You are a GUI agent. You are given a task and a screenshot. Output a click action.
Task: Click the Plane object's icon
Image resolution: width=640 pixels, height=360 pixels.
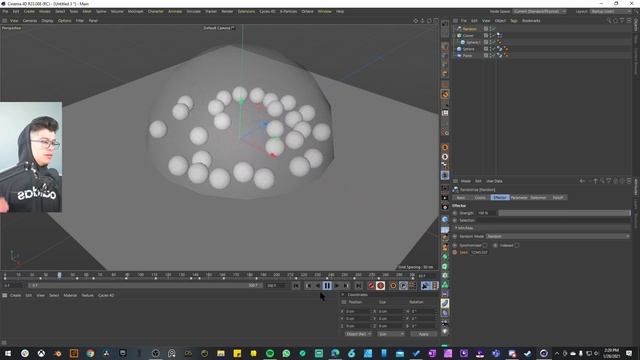459,55
